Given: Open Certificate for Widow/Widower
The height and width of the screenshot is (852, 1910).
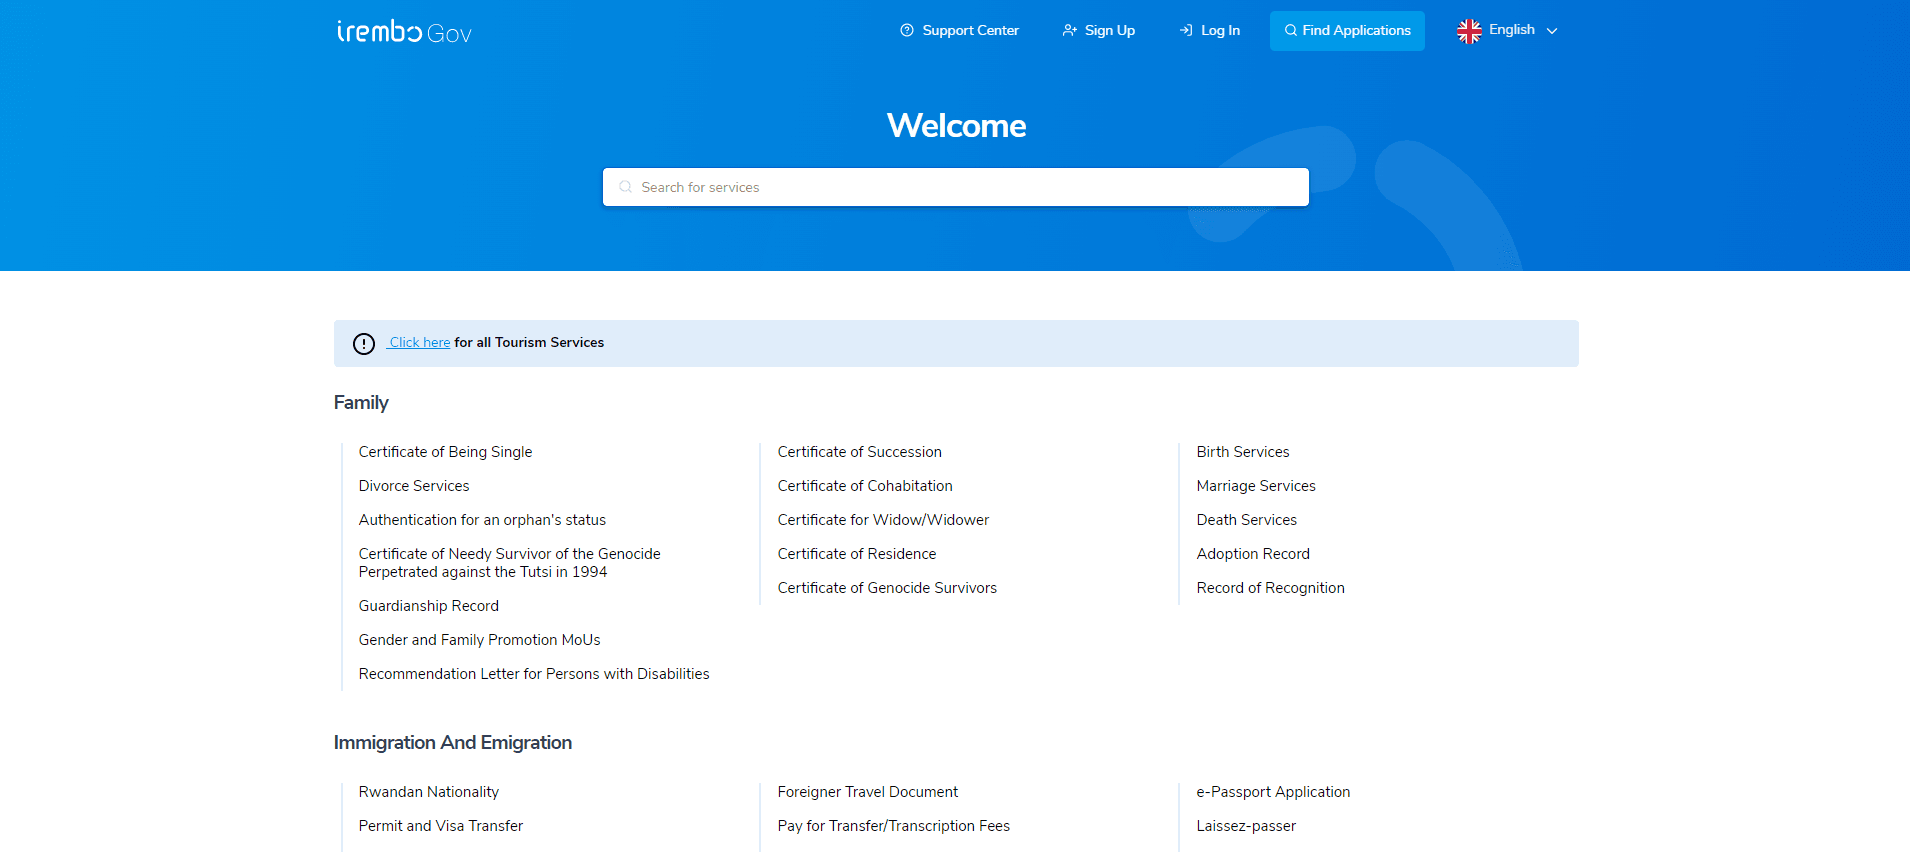Looking at the screenshot, I should click(x=883, y=520).
